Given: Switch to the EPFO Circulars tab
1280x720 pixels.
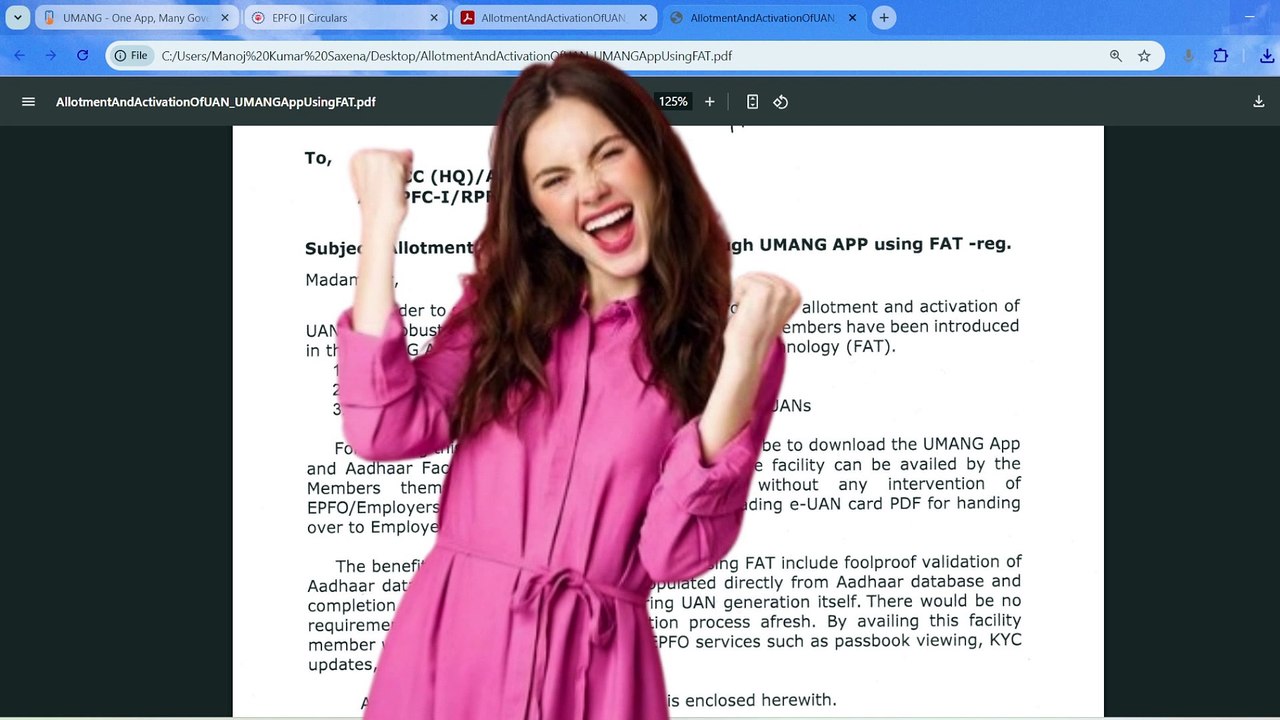Looking at the screenshot, I should (x=340, y=18).
